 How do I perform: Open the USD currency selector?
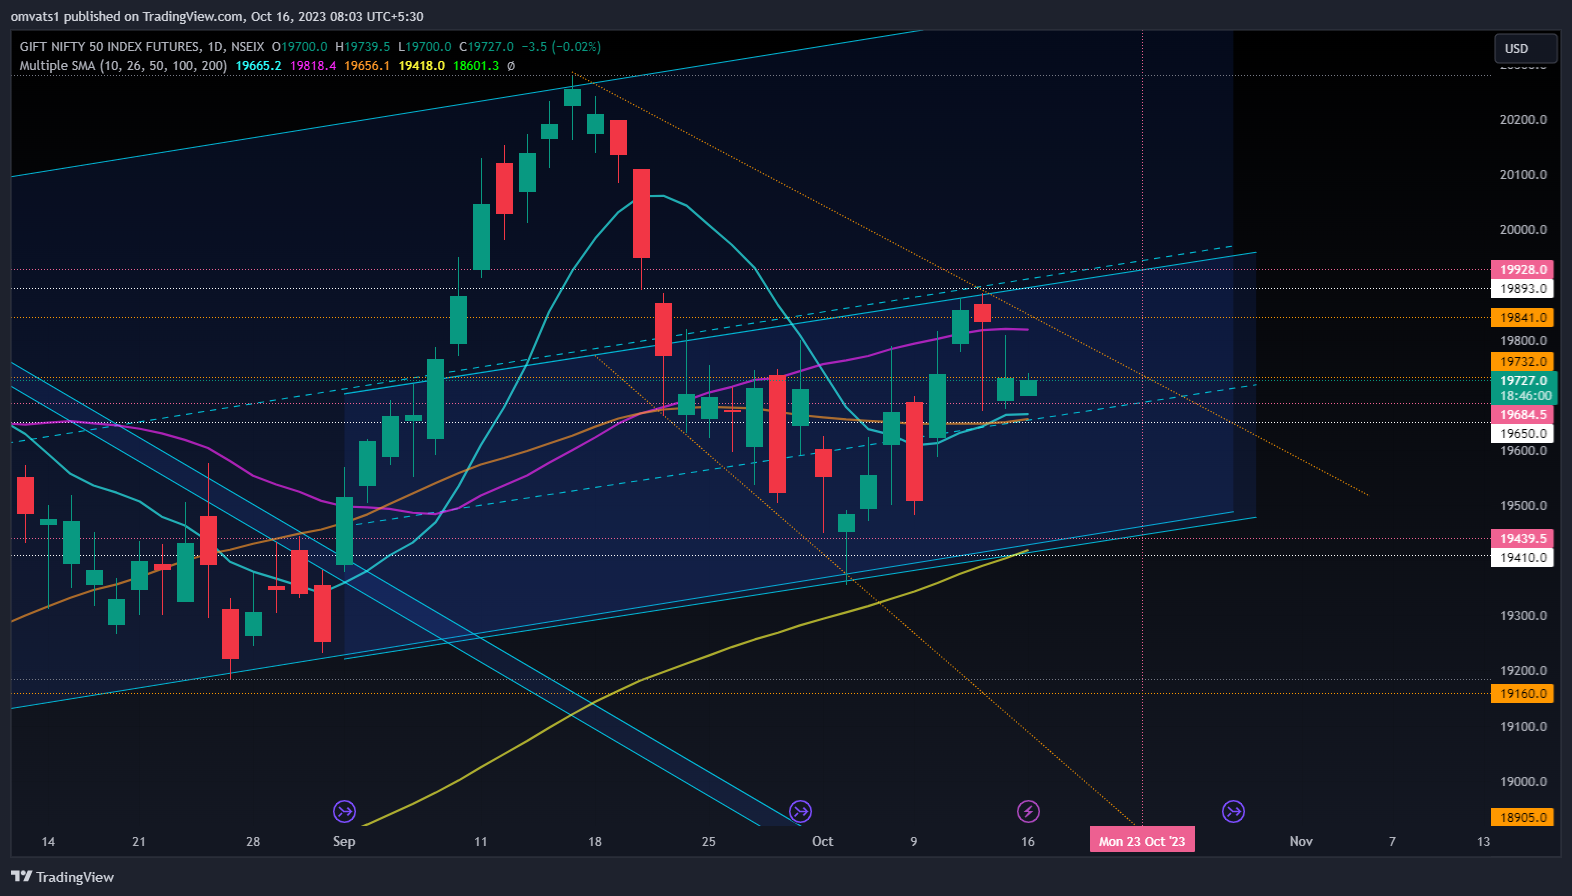(x=1526, y=48)
